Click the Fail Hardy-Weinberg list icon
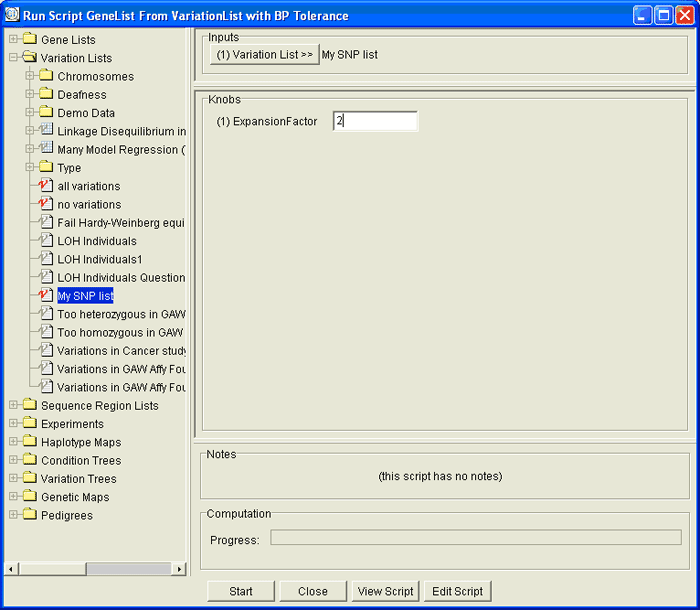 [x=45, y=222]
